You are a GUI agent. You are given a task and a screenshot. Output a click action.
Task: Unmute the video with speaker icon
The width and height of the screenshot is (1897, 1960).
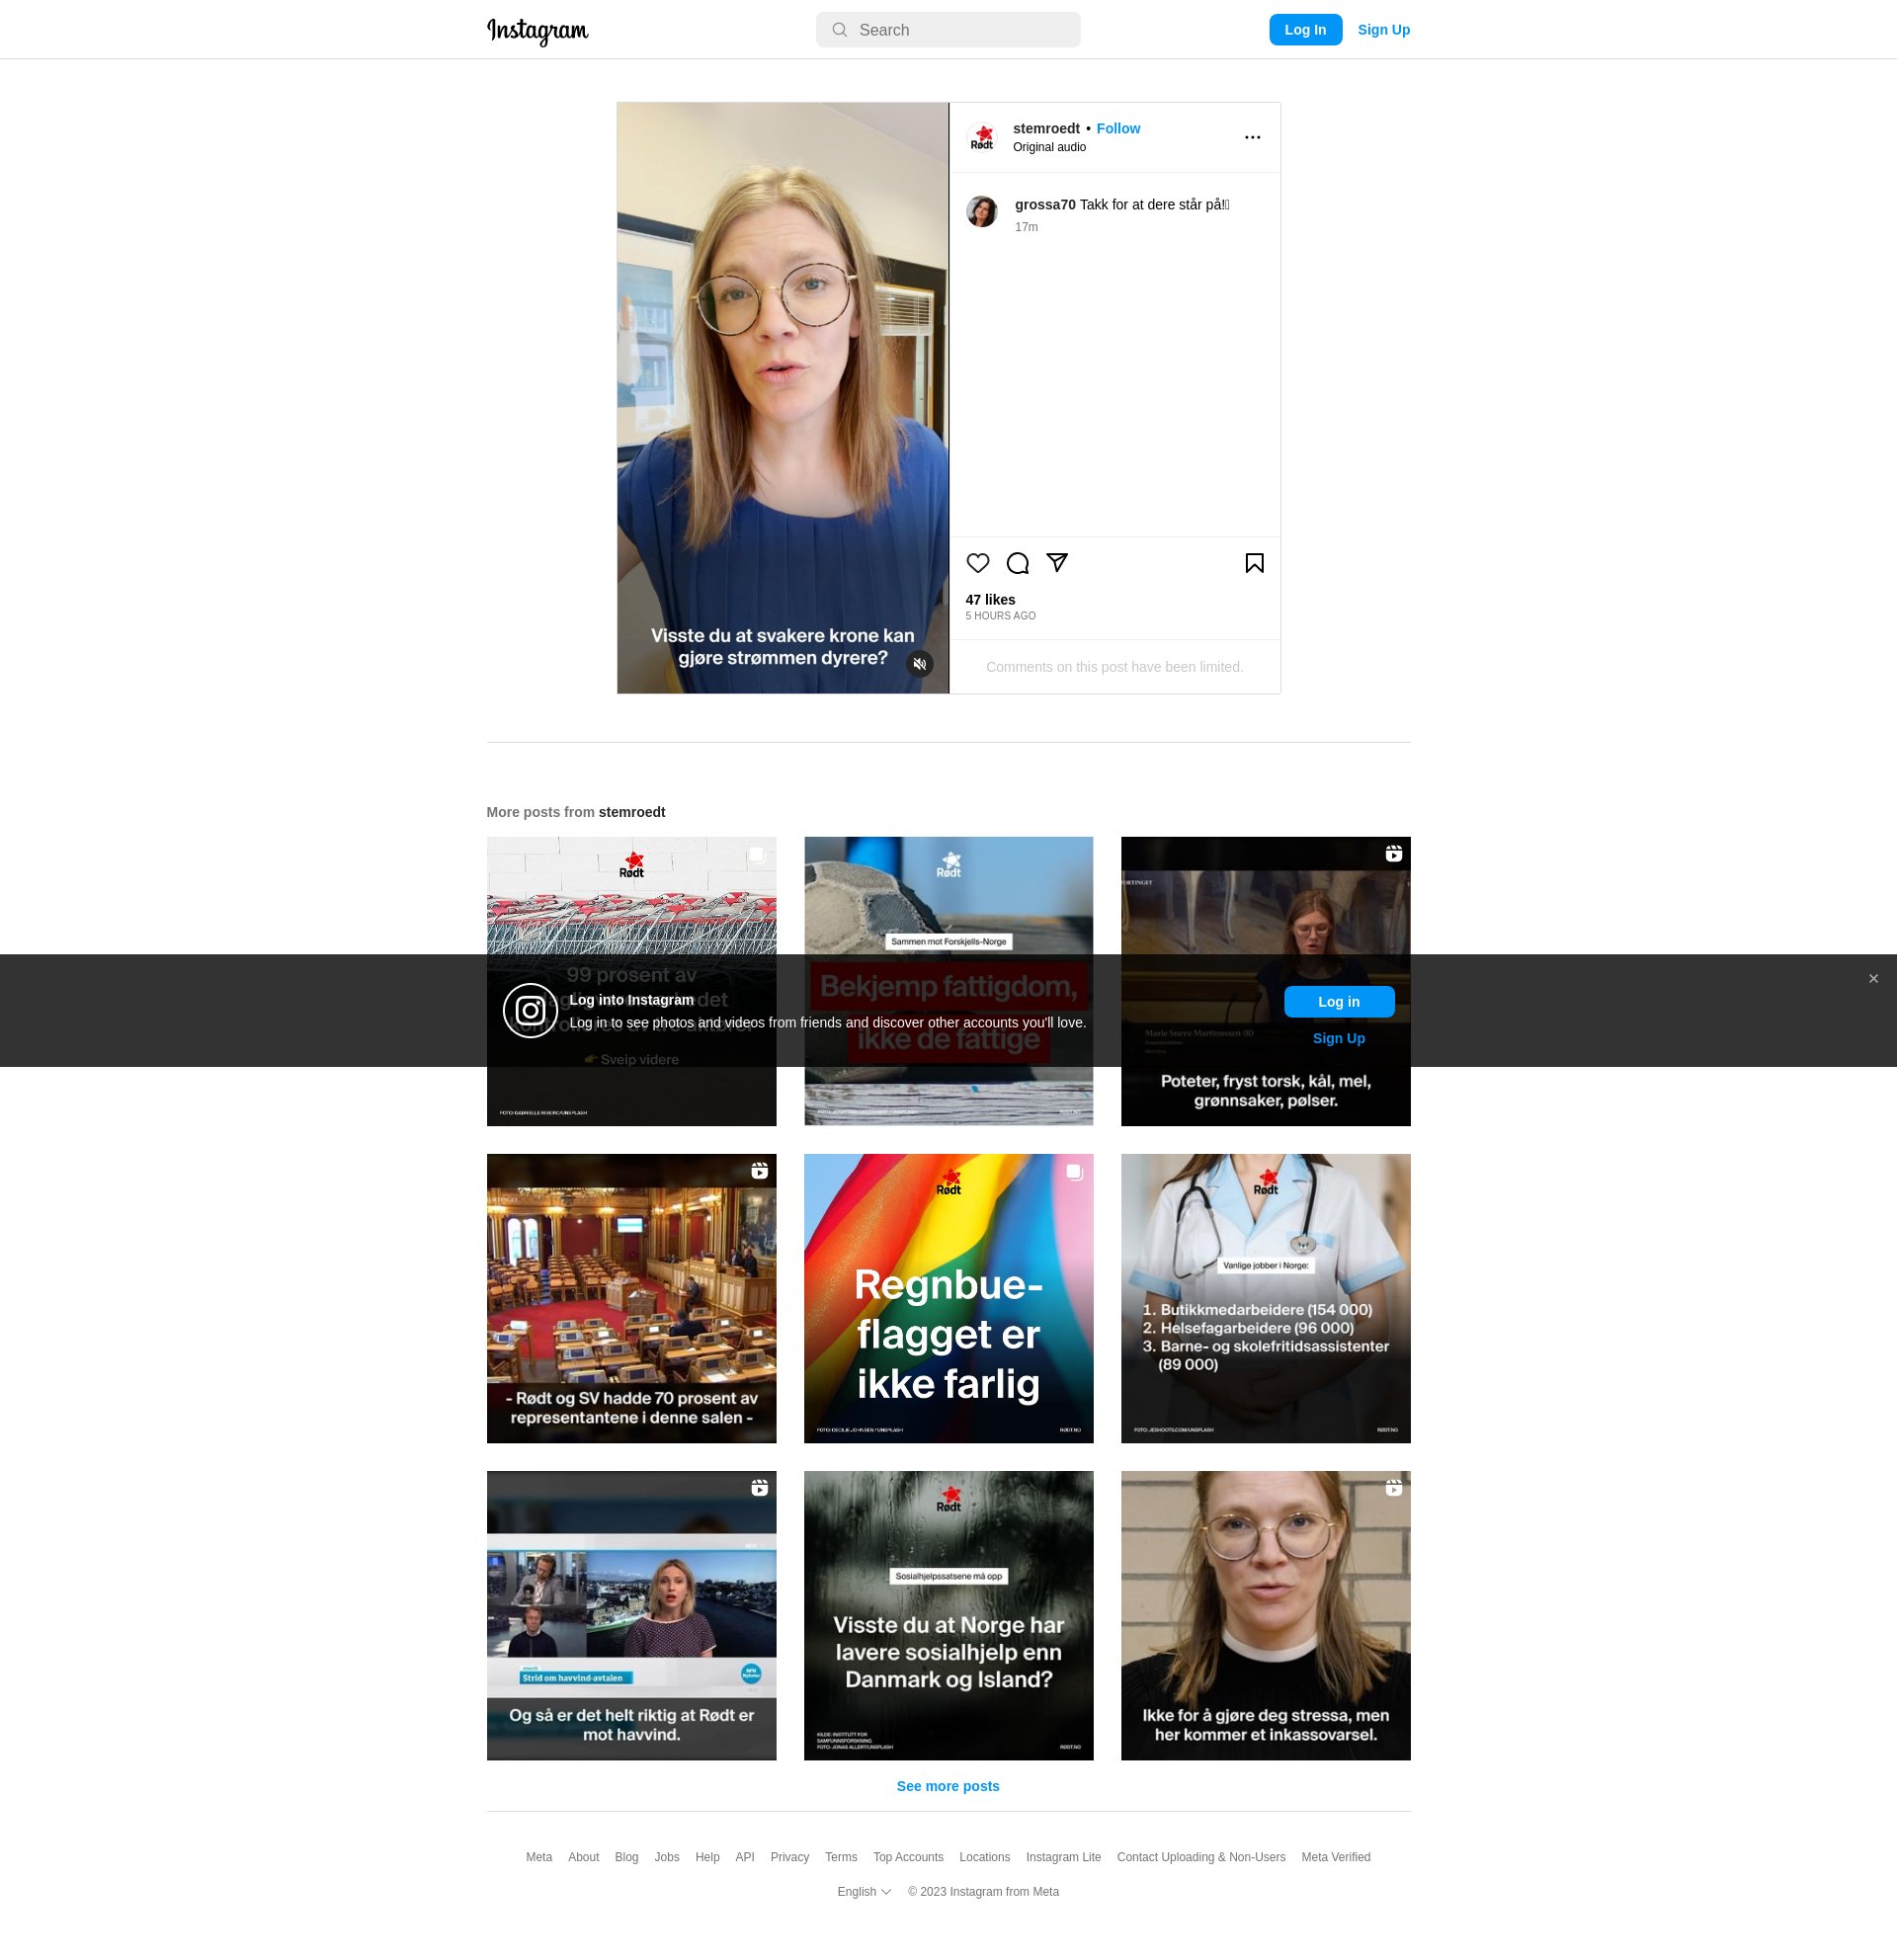[920, 664]
